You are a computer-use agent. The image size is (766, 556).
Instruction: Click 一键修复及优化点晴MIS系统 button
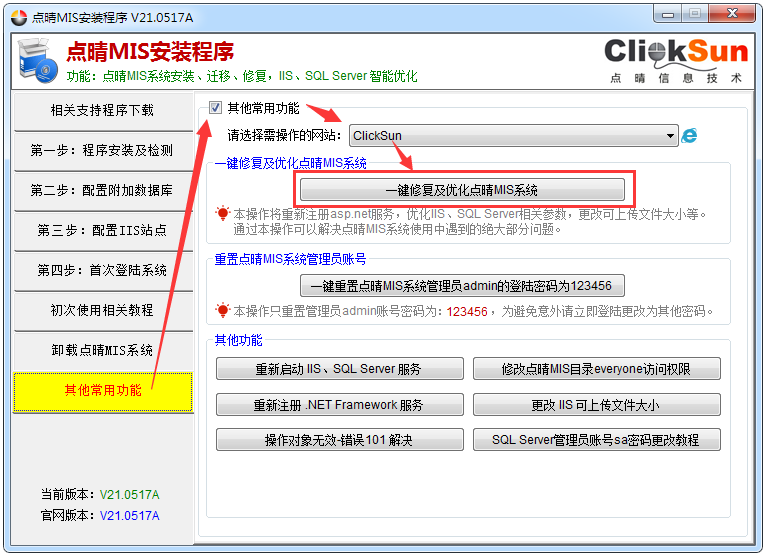tap(462, 190)
